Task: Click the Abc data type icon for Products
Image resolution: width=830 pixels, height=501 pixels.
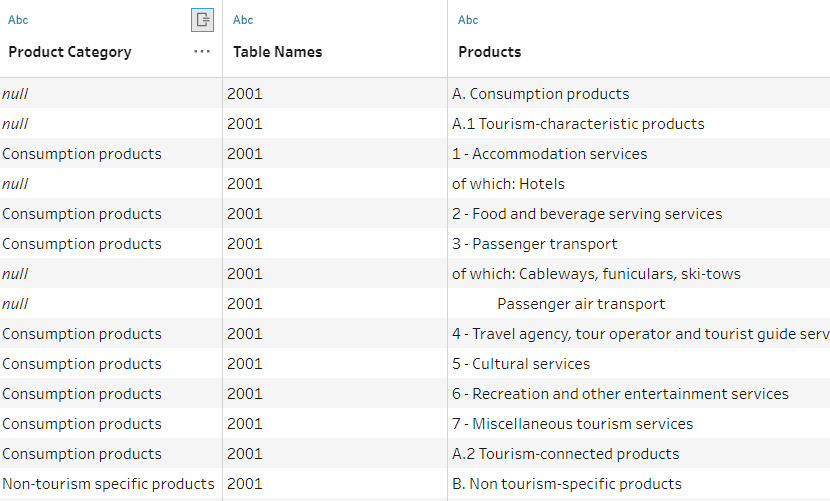Action: coord(468,20)
